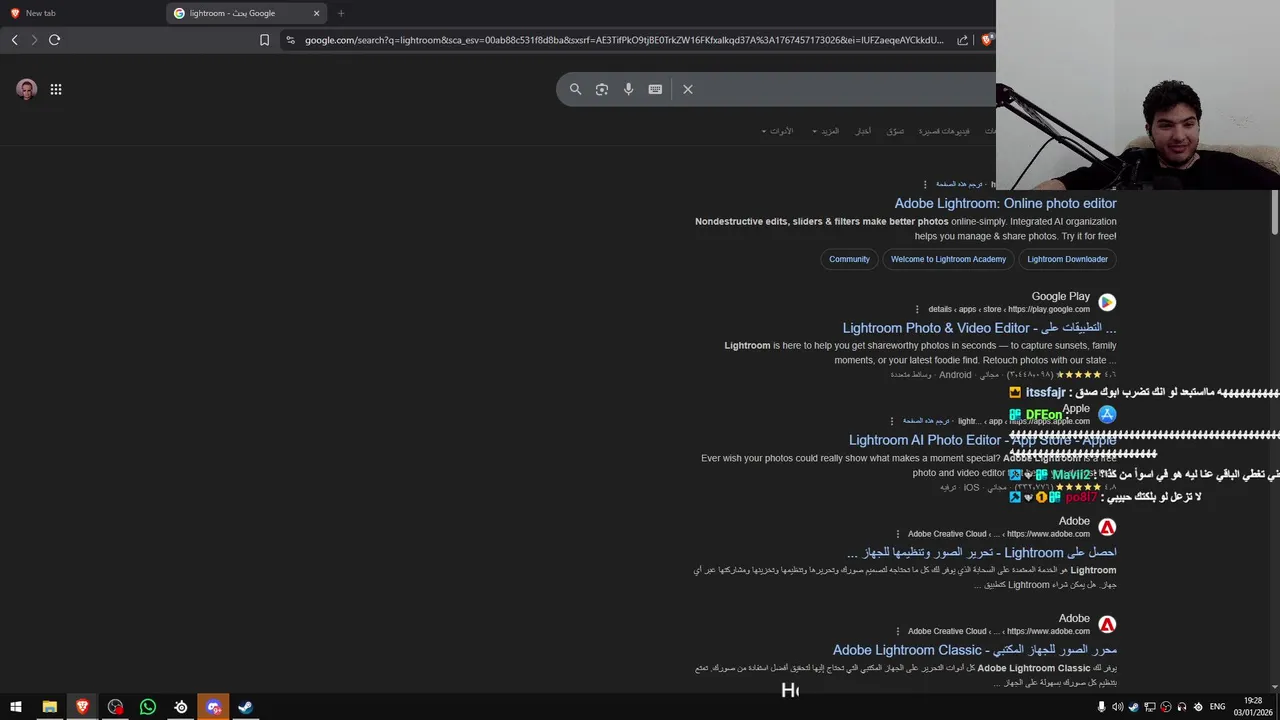Select the فيديوهات قصيرة short videos tab
1280x720 pixels.
(x=944, y=131)
